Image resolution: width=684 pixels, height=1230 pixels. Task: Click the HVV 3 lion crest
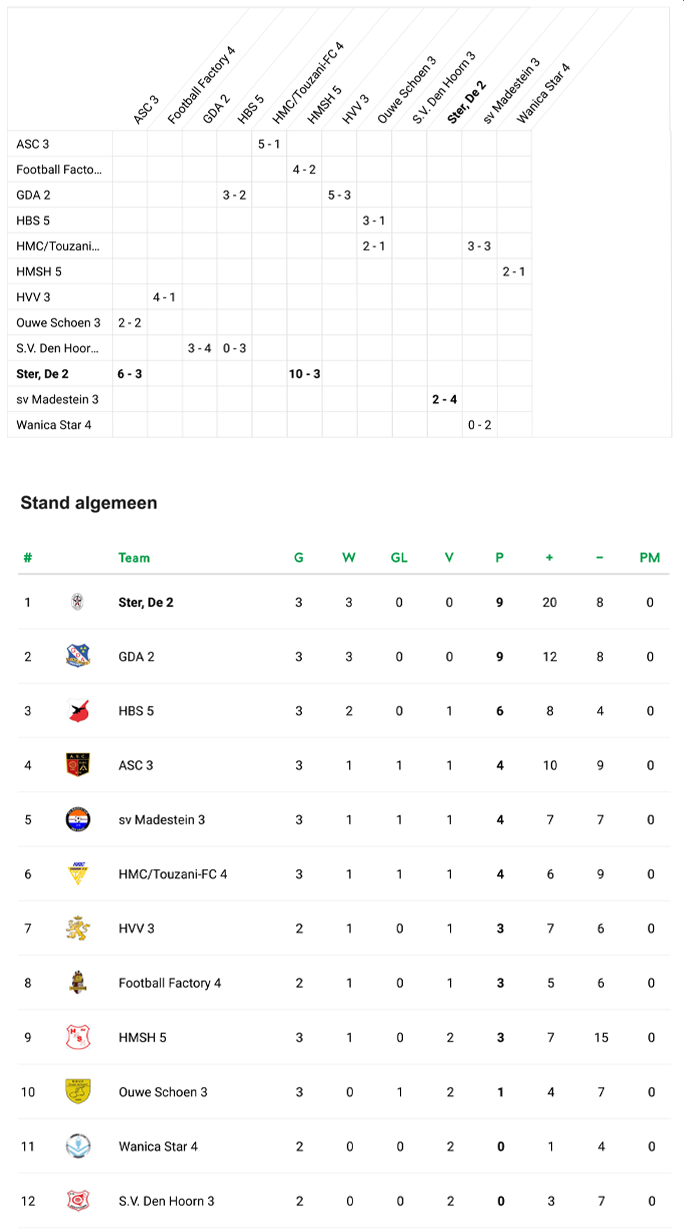78,929
